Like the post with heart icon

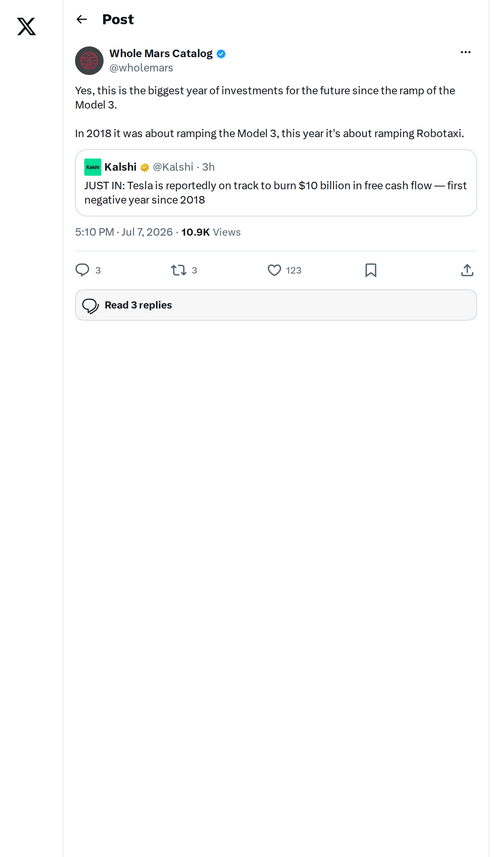pos(274,270)
